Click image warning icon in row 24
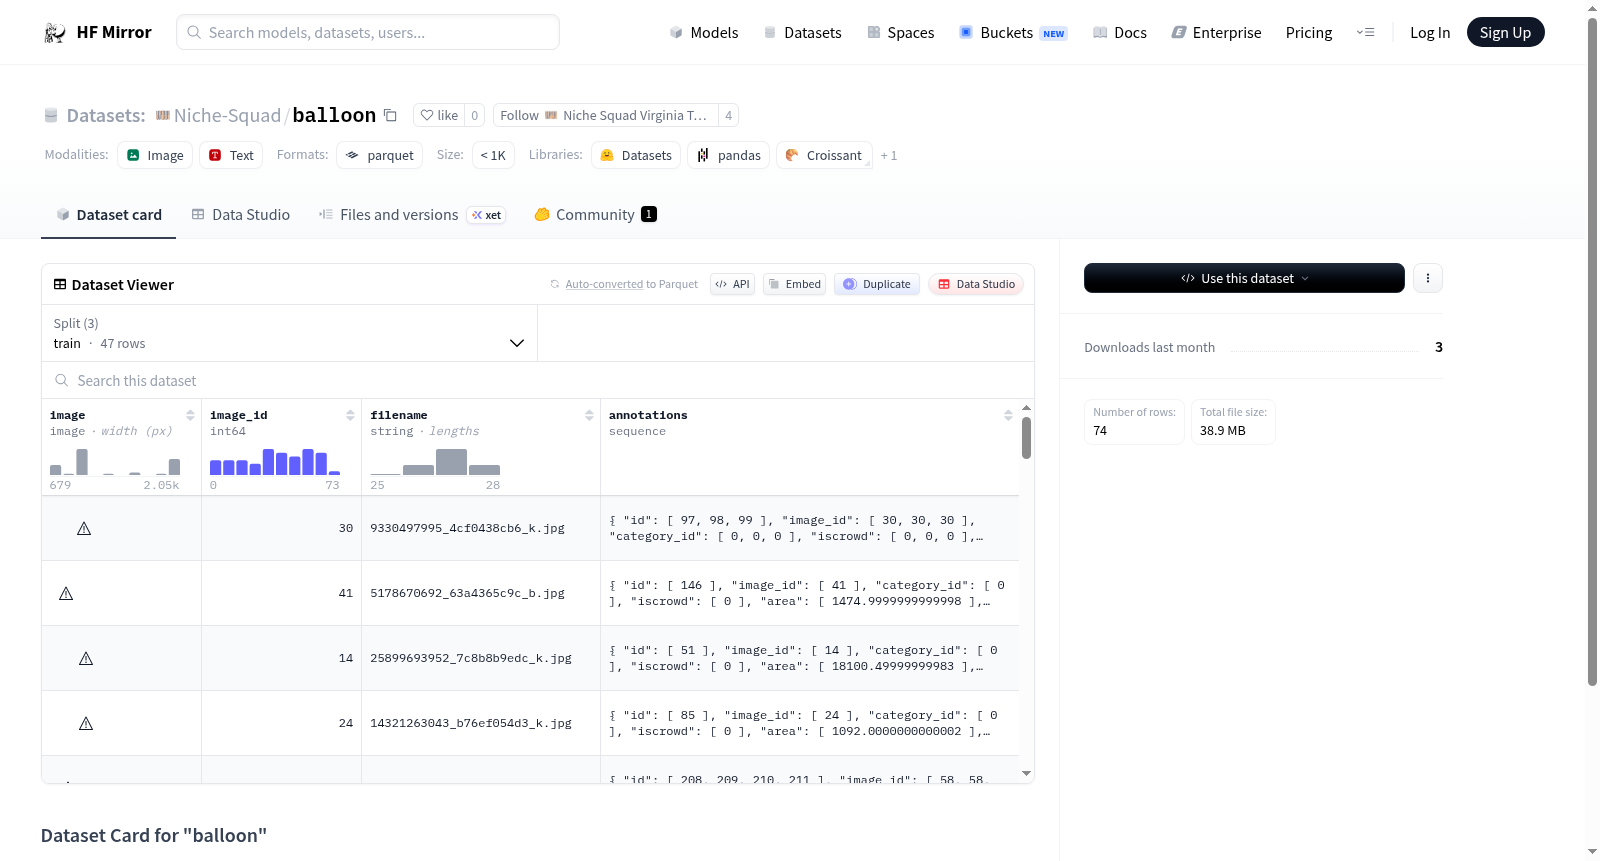The width and height of the screenshot is (1600, 861). point(86,723)
